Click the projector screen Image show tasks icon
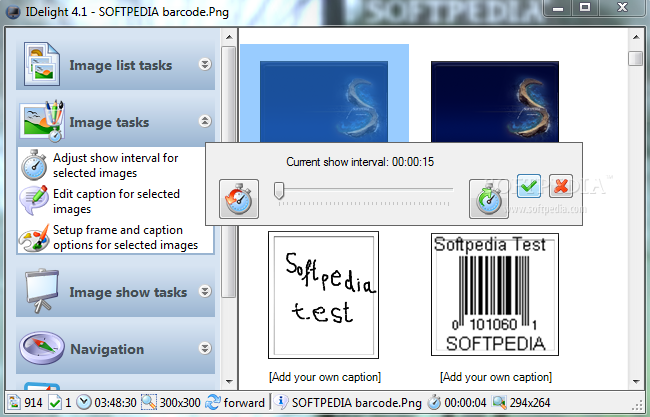Image resolution: width=650 pixels, height=417 pixels. (41, 291)
